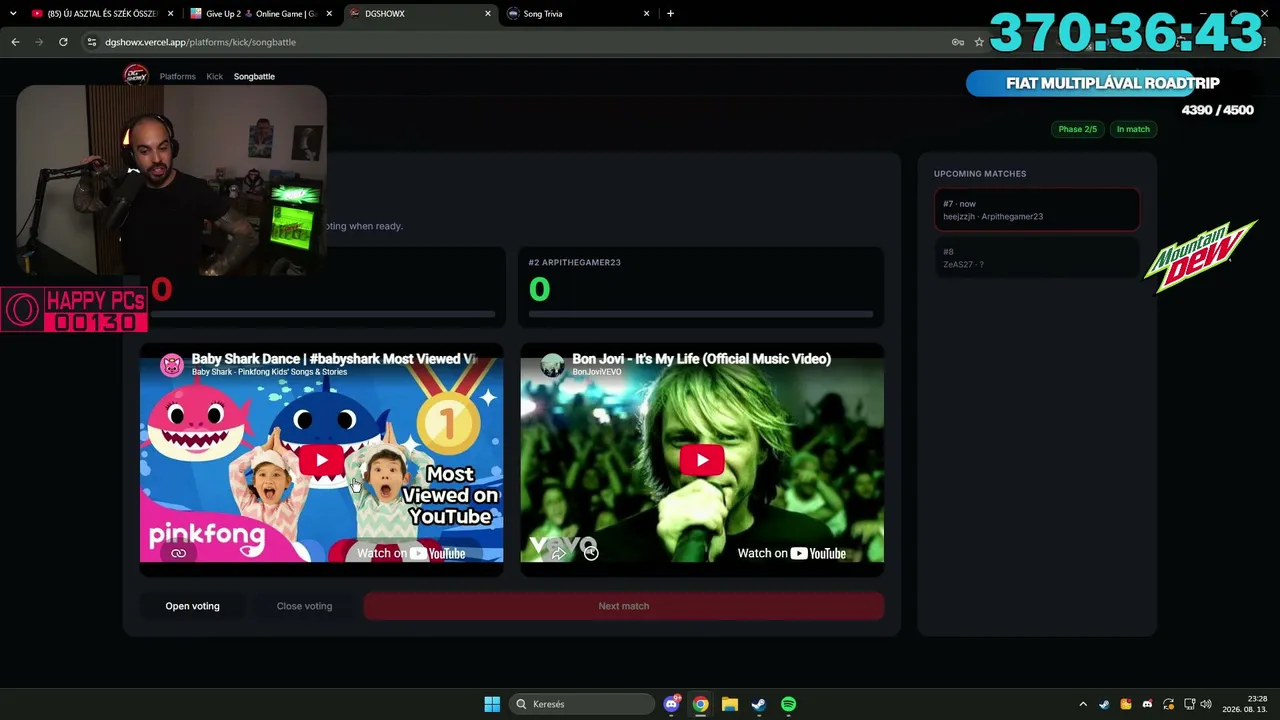Select match #7 heejzzjh vs Arpithegamer23
The height and width of the screenshot is (720, 1280).
pos(1037,210)
